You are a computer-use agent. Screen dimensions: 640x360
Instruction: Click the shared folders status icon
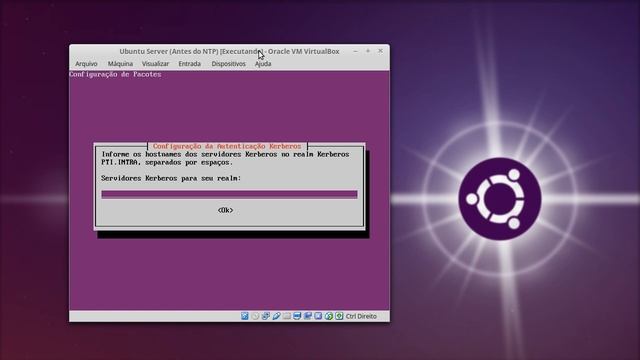pos(287,316)
